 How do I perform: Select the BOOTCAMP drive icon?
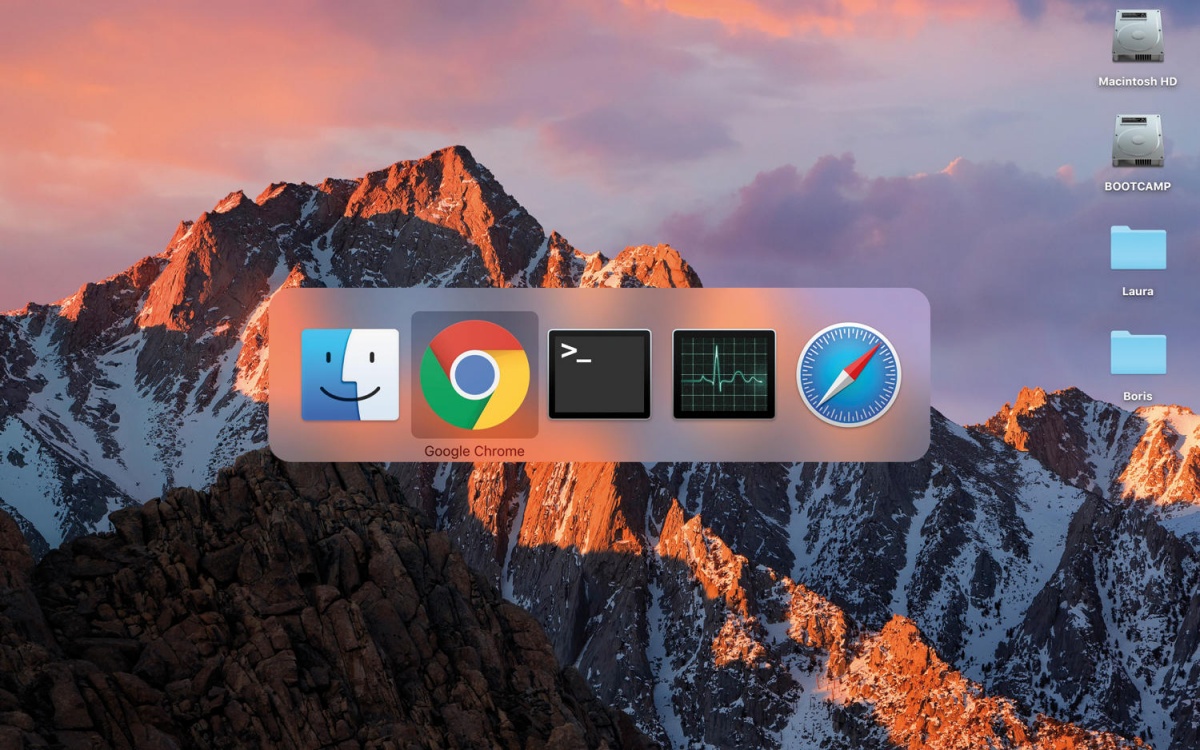click(1138, 141)
